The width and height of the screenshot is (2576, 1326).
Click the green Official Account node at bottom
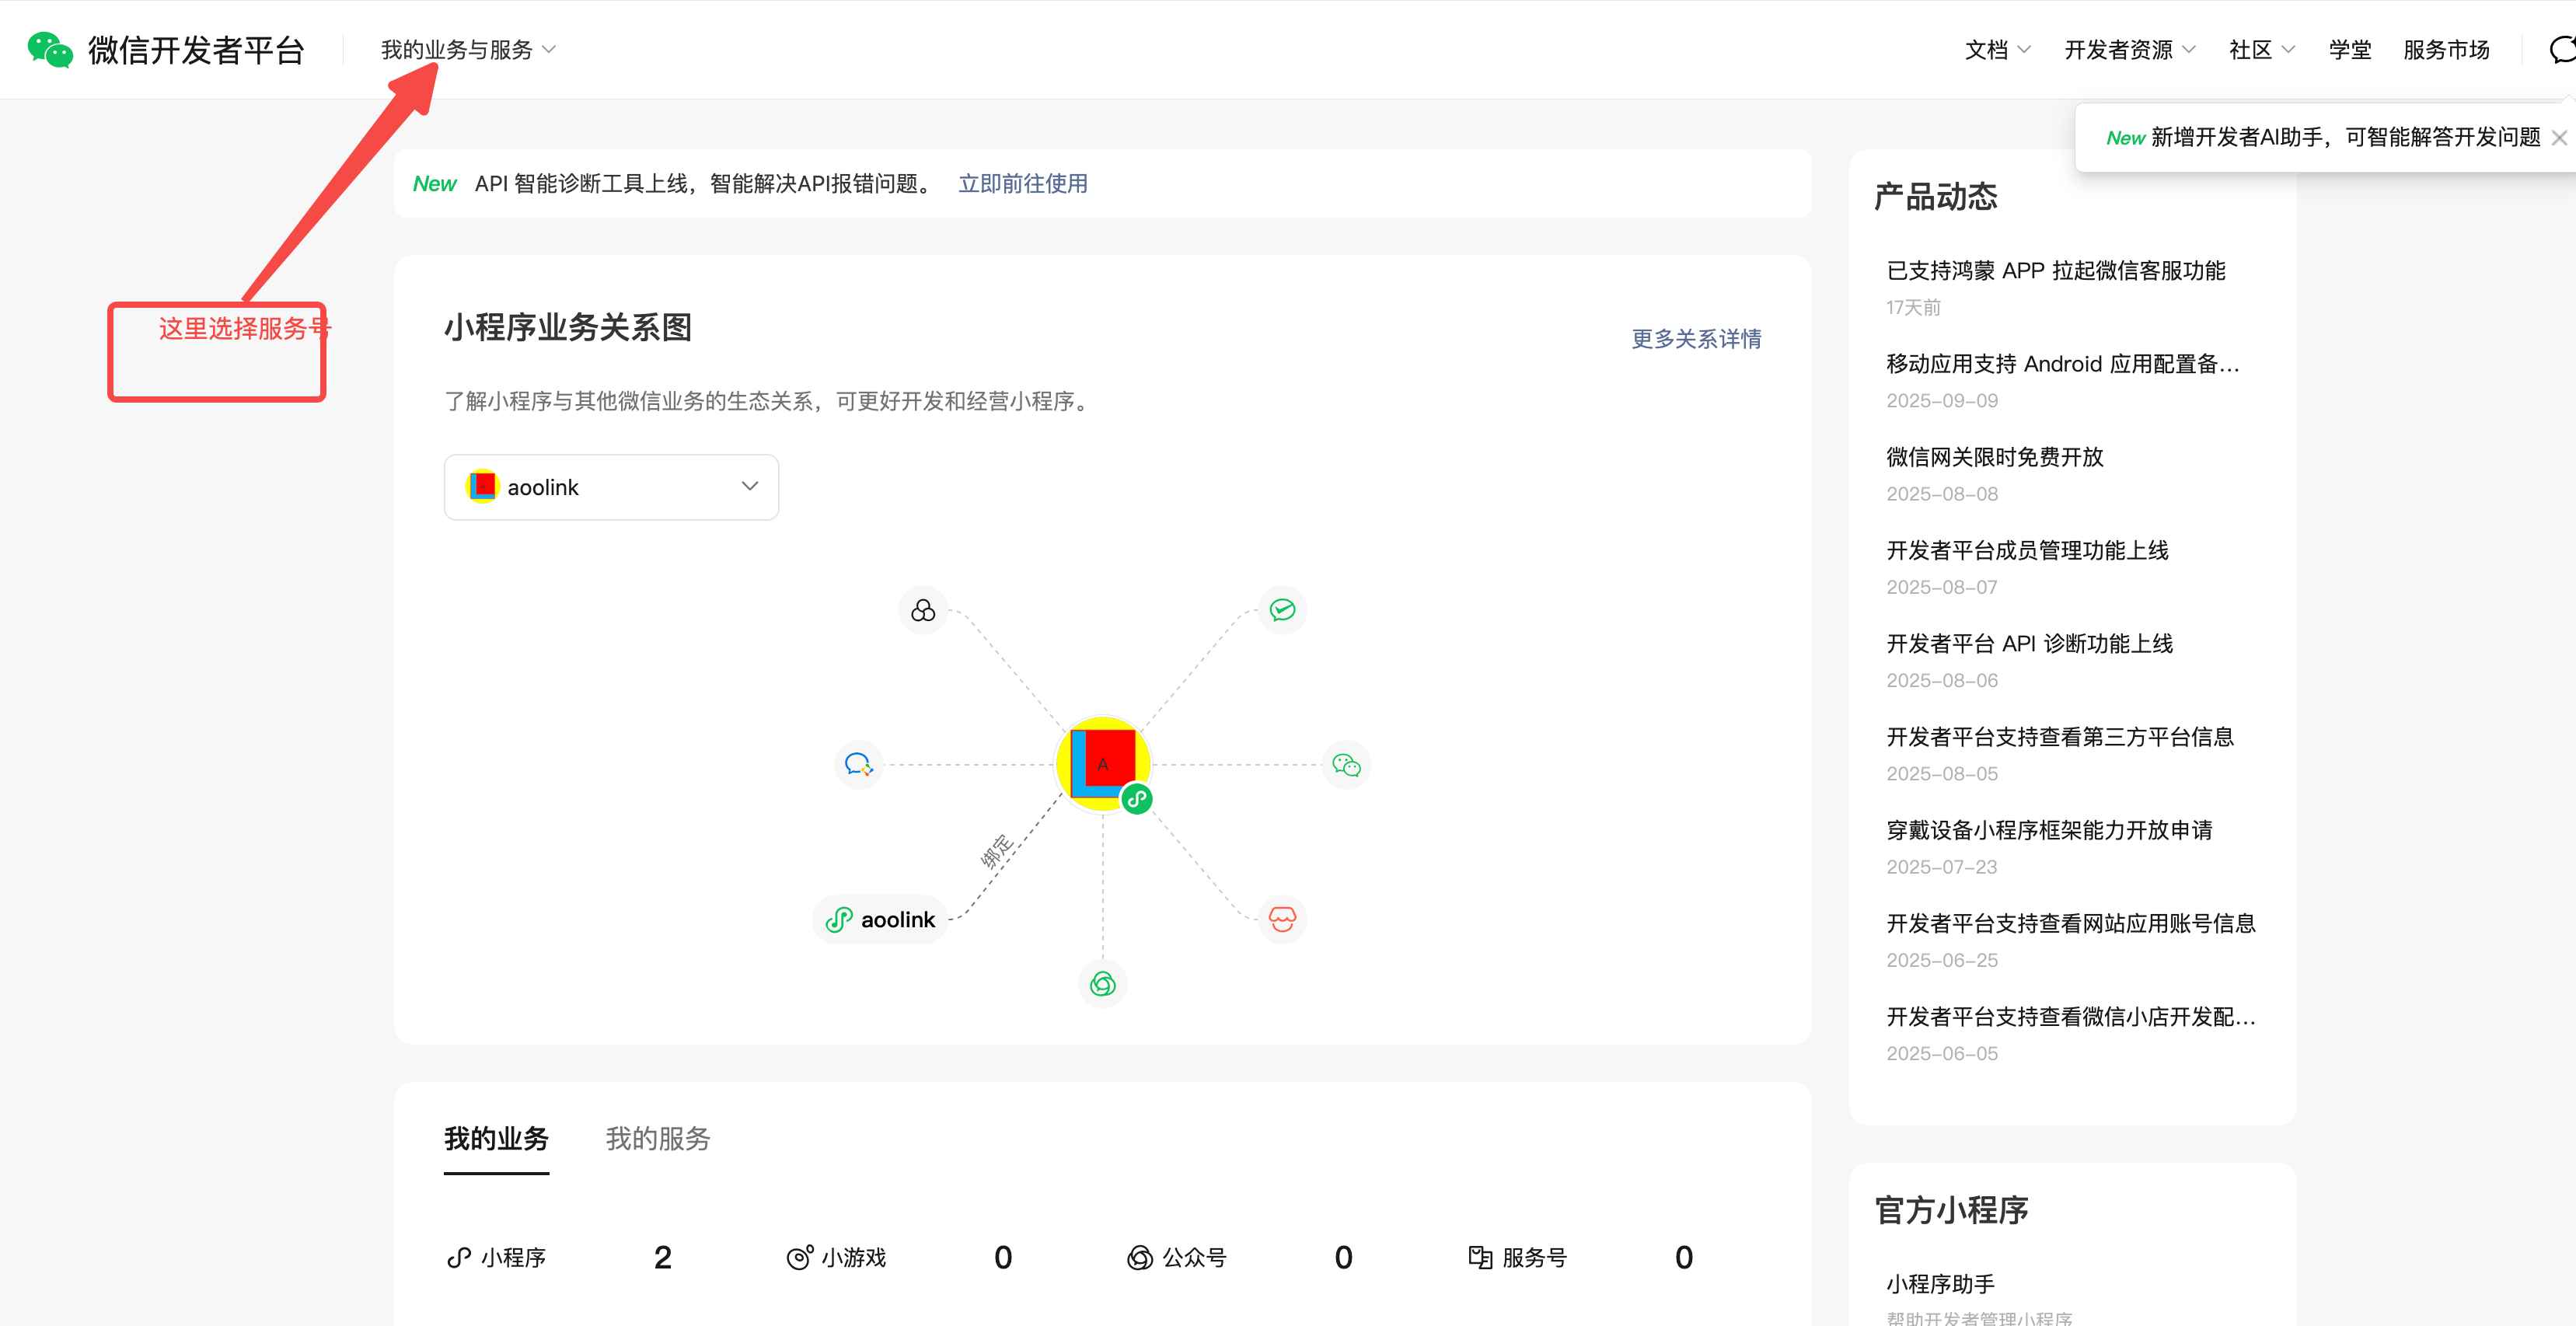click(x=1102, y=984)
